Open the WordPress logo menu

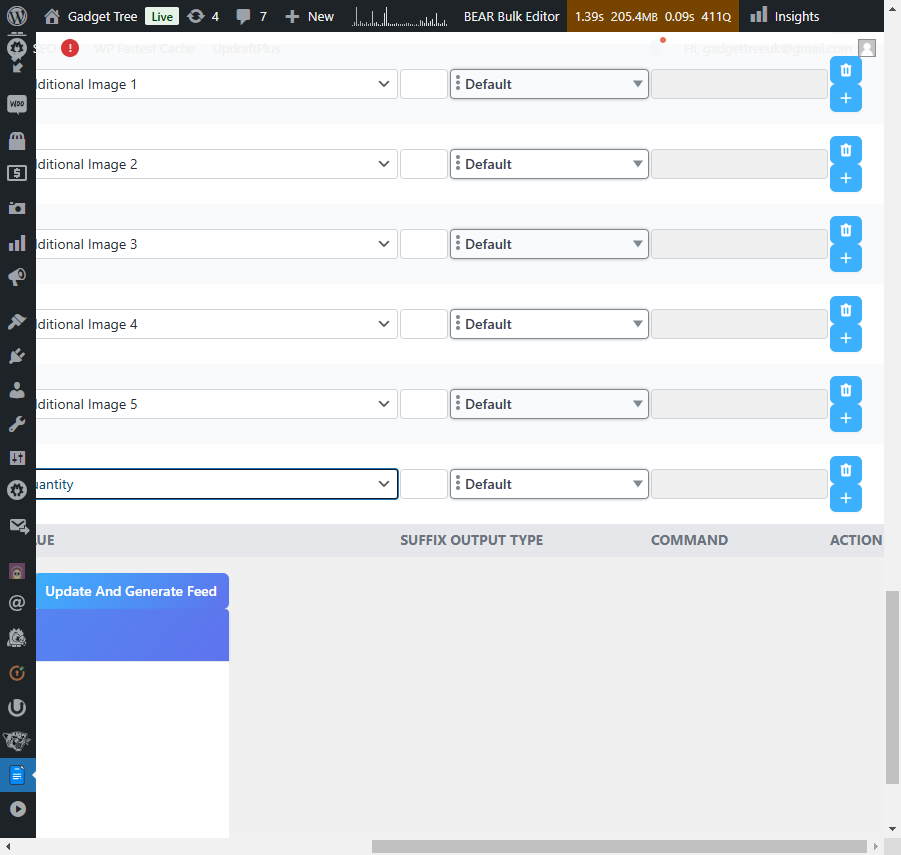coord(17,16)
